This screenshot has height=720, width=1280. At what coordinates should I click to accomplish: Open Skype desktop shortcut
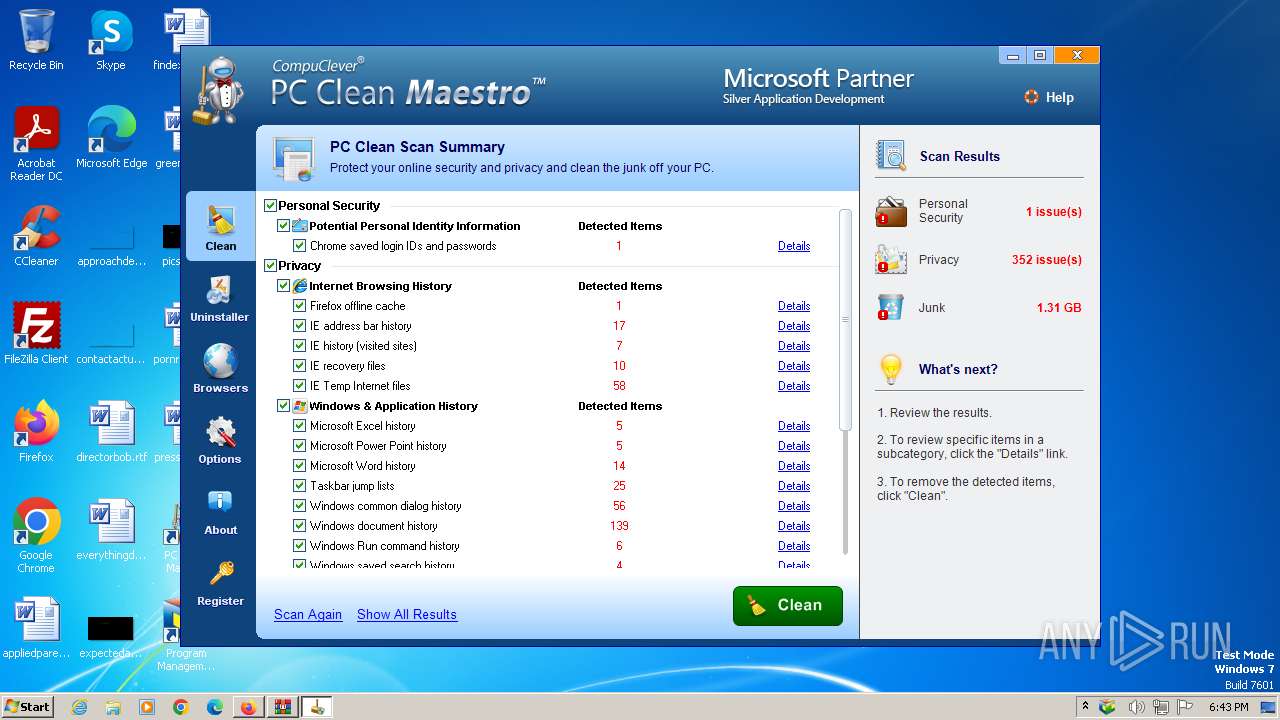tap(110, 40)
